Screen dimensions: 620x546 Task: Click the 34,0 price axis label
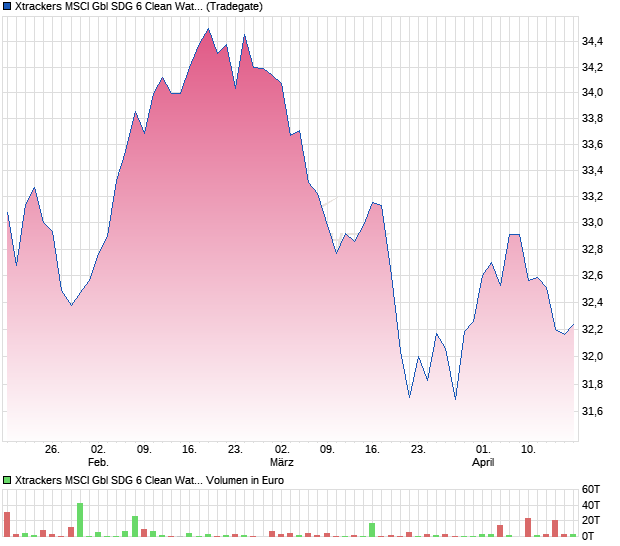pos(592,93)
